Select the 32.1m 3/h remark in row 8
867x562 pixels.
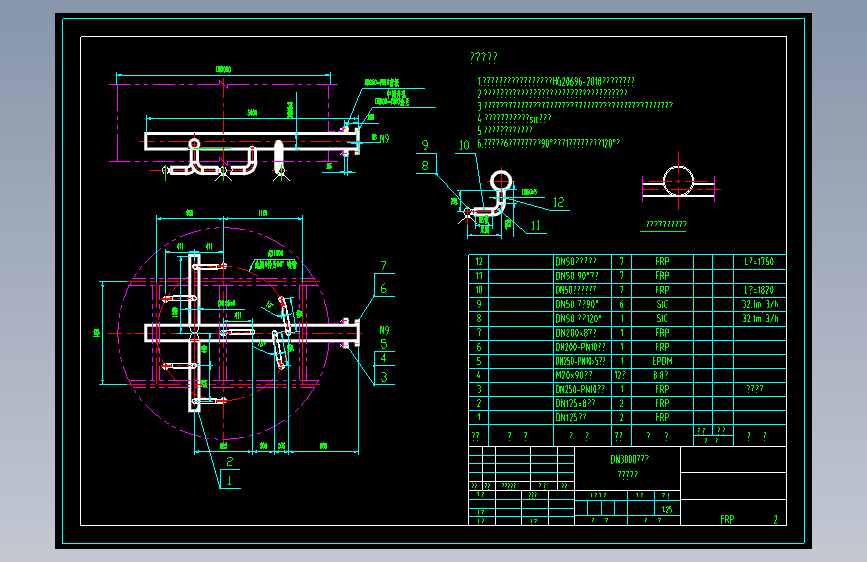coord(760,319)
